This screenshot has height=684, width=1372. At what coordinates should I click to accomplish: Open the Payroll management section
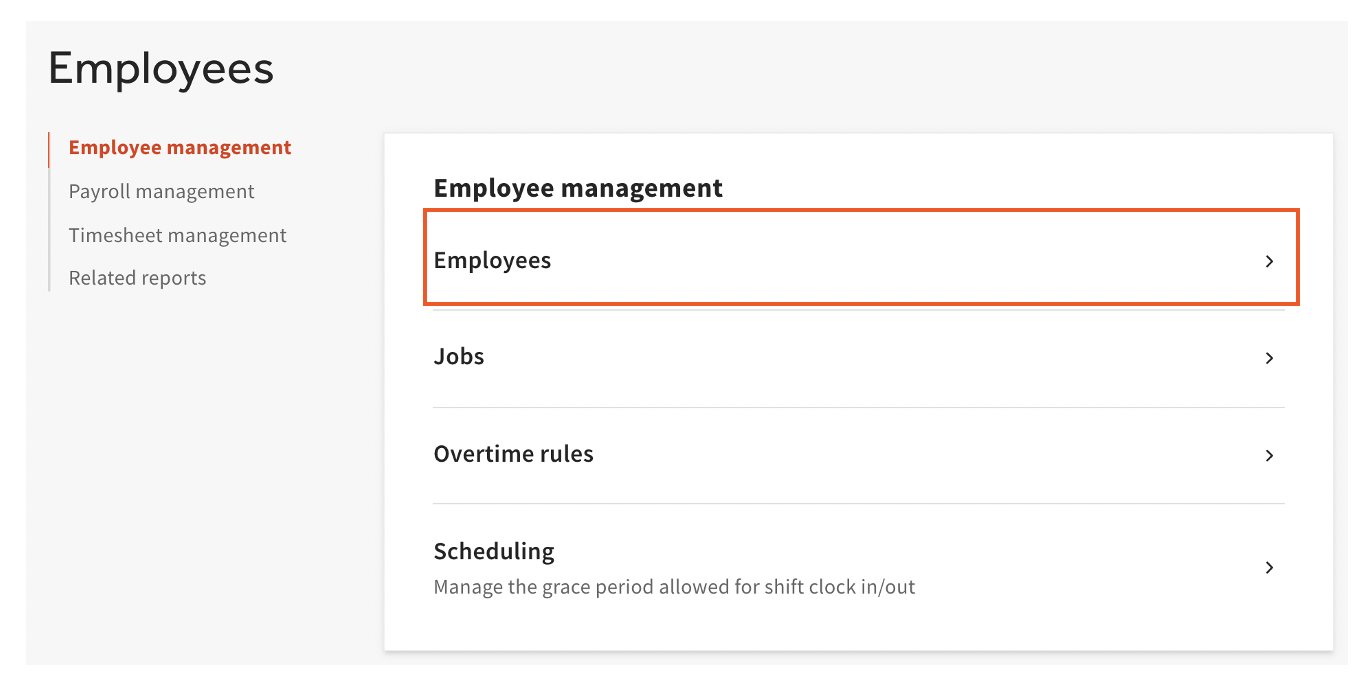click(x=161, y=191)
